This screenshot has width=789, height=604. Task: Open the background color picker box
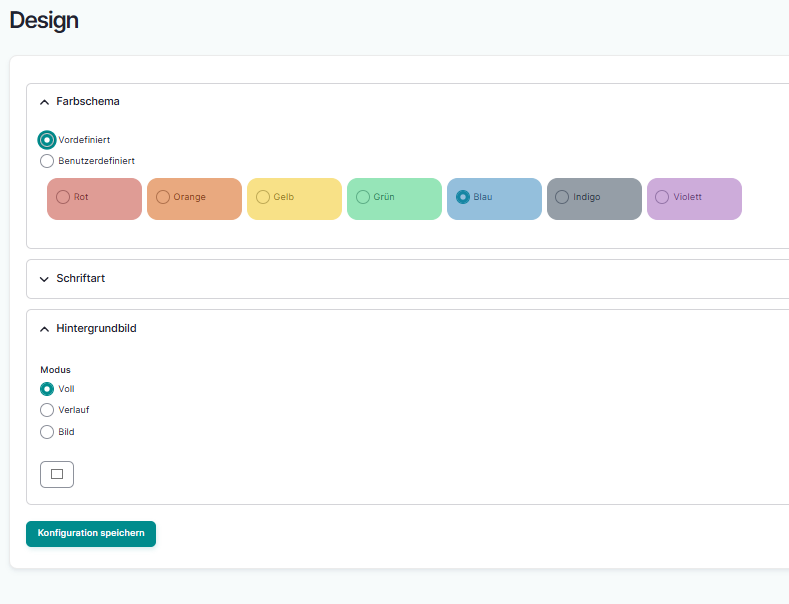[x=57, y=474]
